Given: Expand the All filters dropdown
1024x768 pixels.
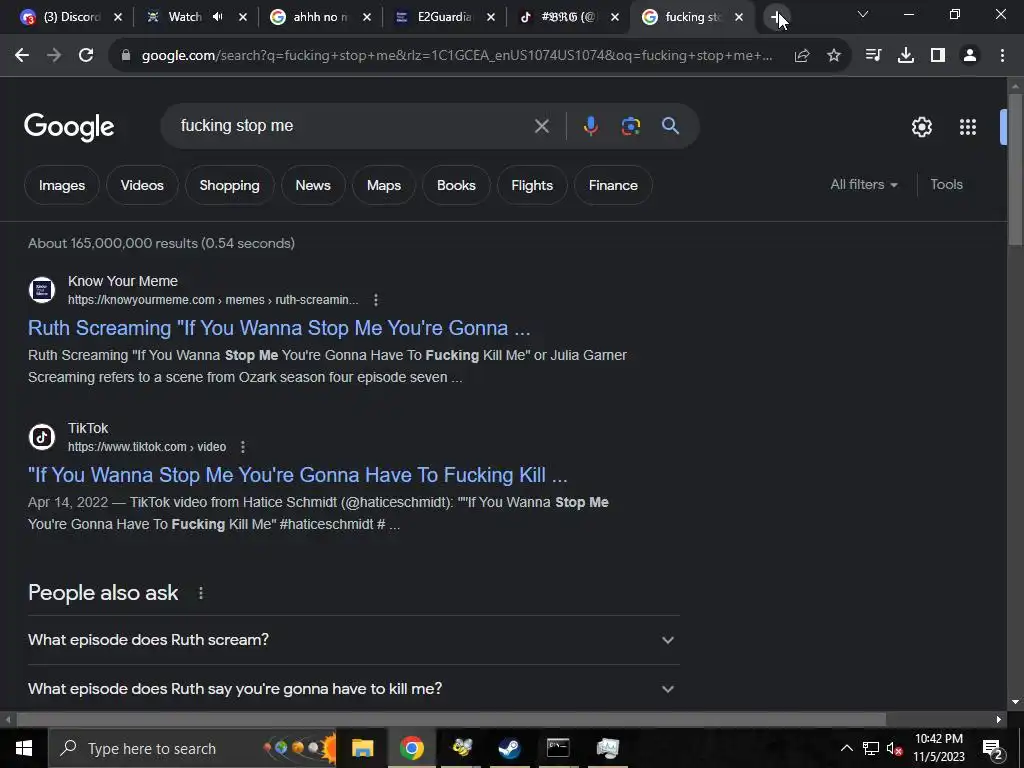Looking at the screenshot, I should tap(863, 185).
